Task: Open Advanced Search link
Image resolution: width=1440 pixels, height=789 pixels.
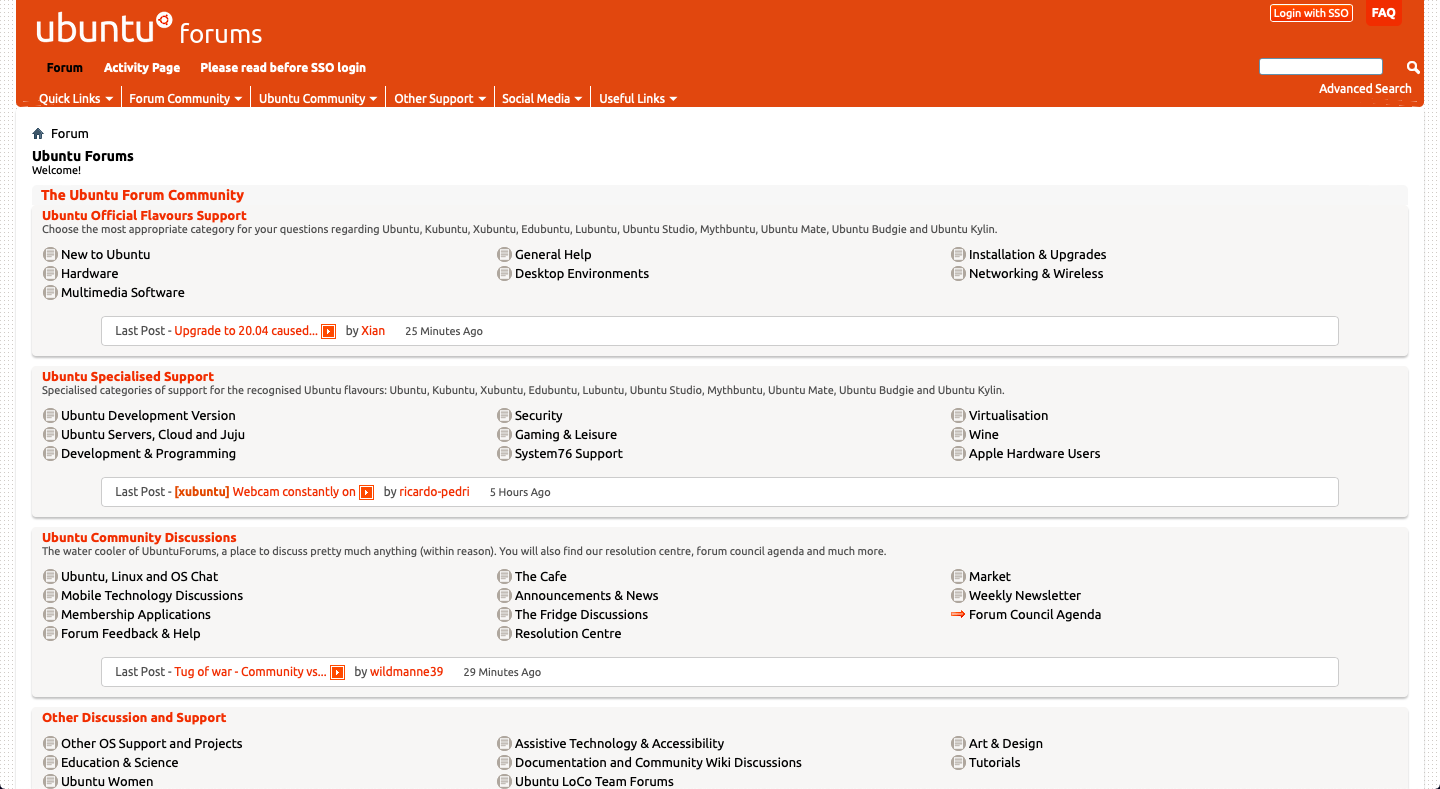Action: [1365, 89]
